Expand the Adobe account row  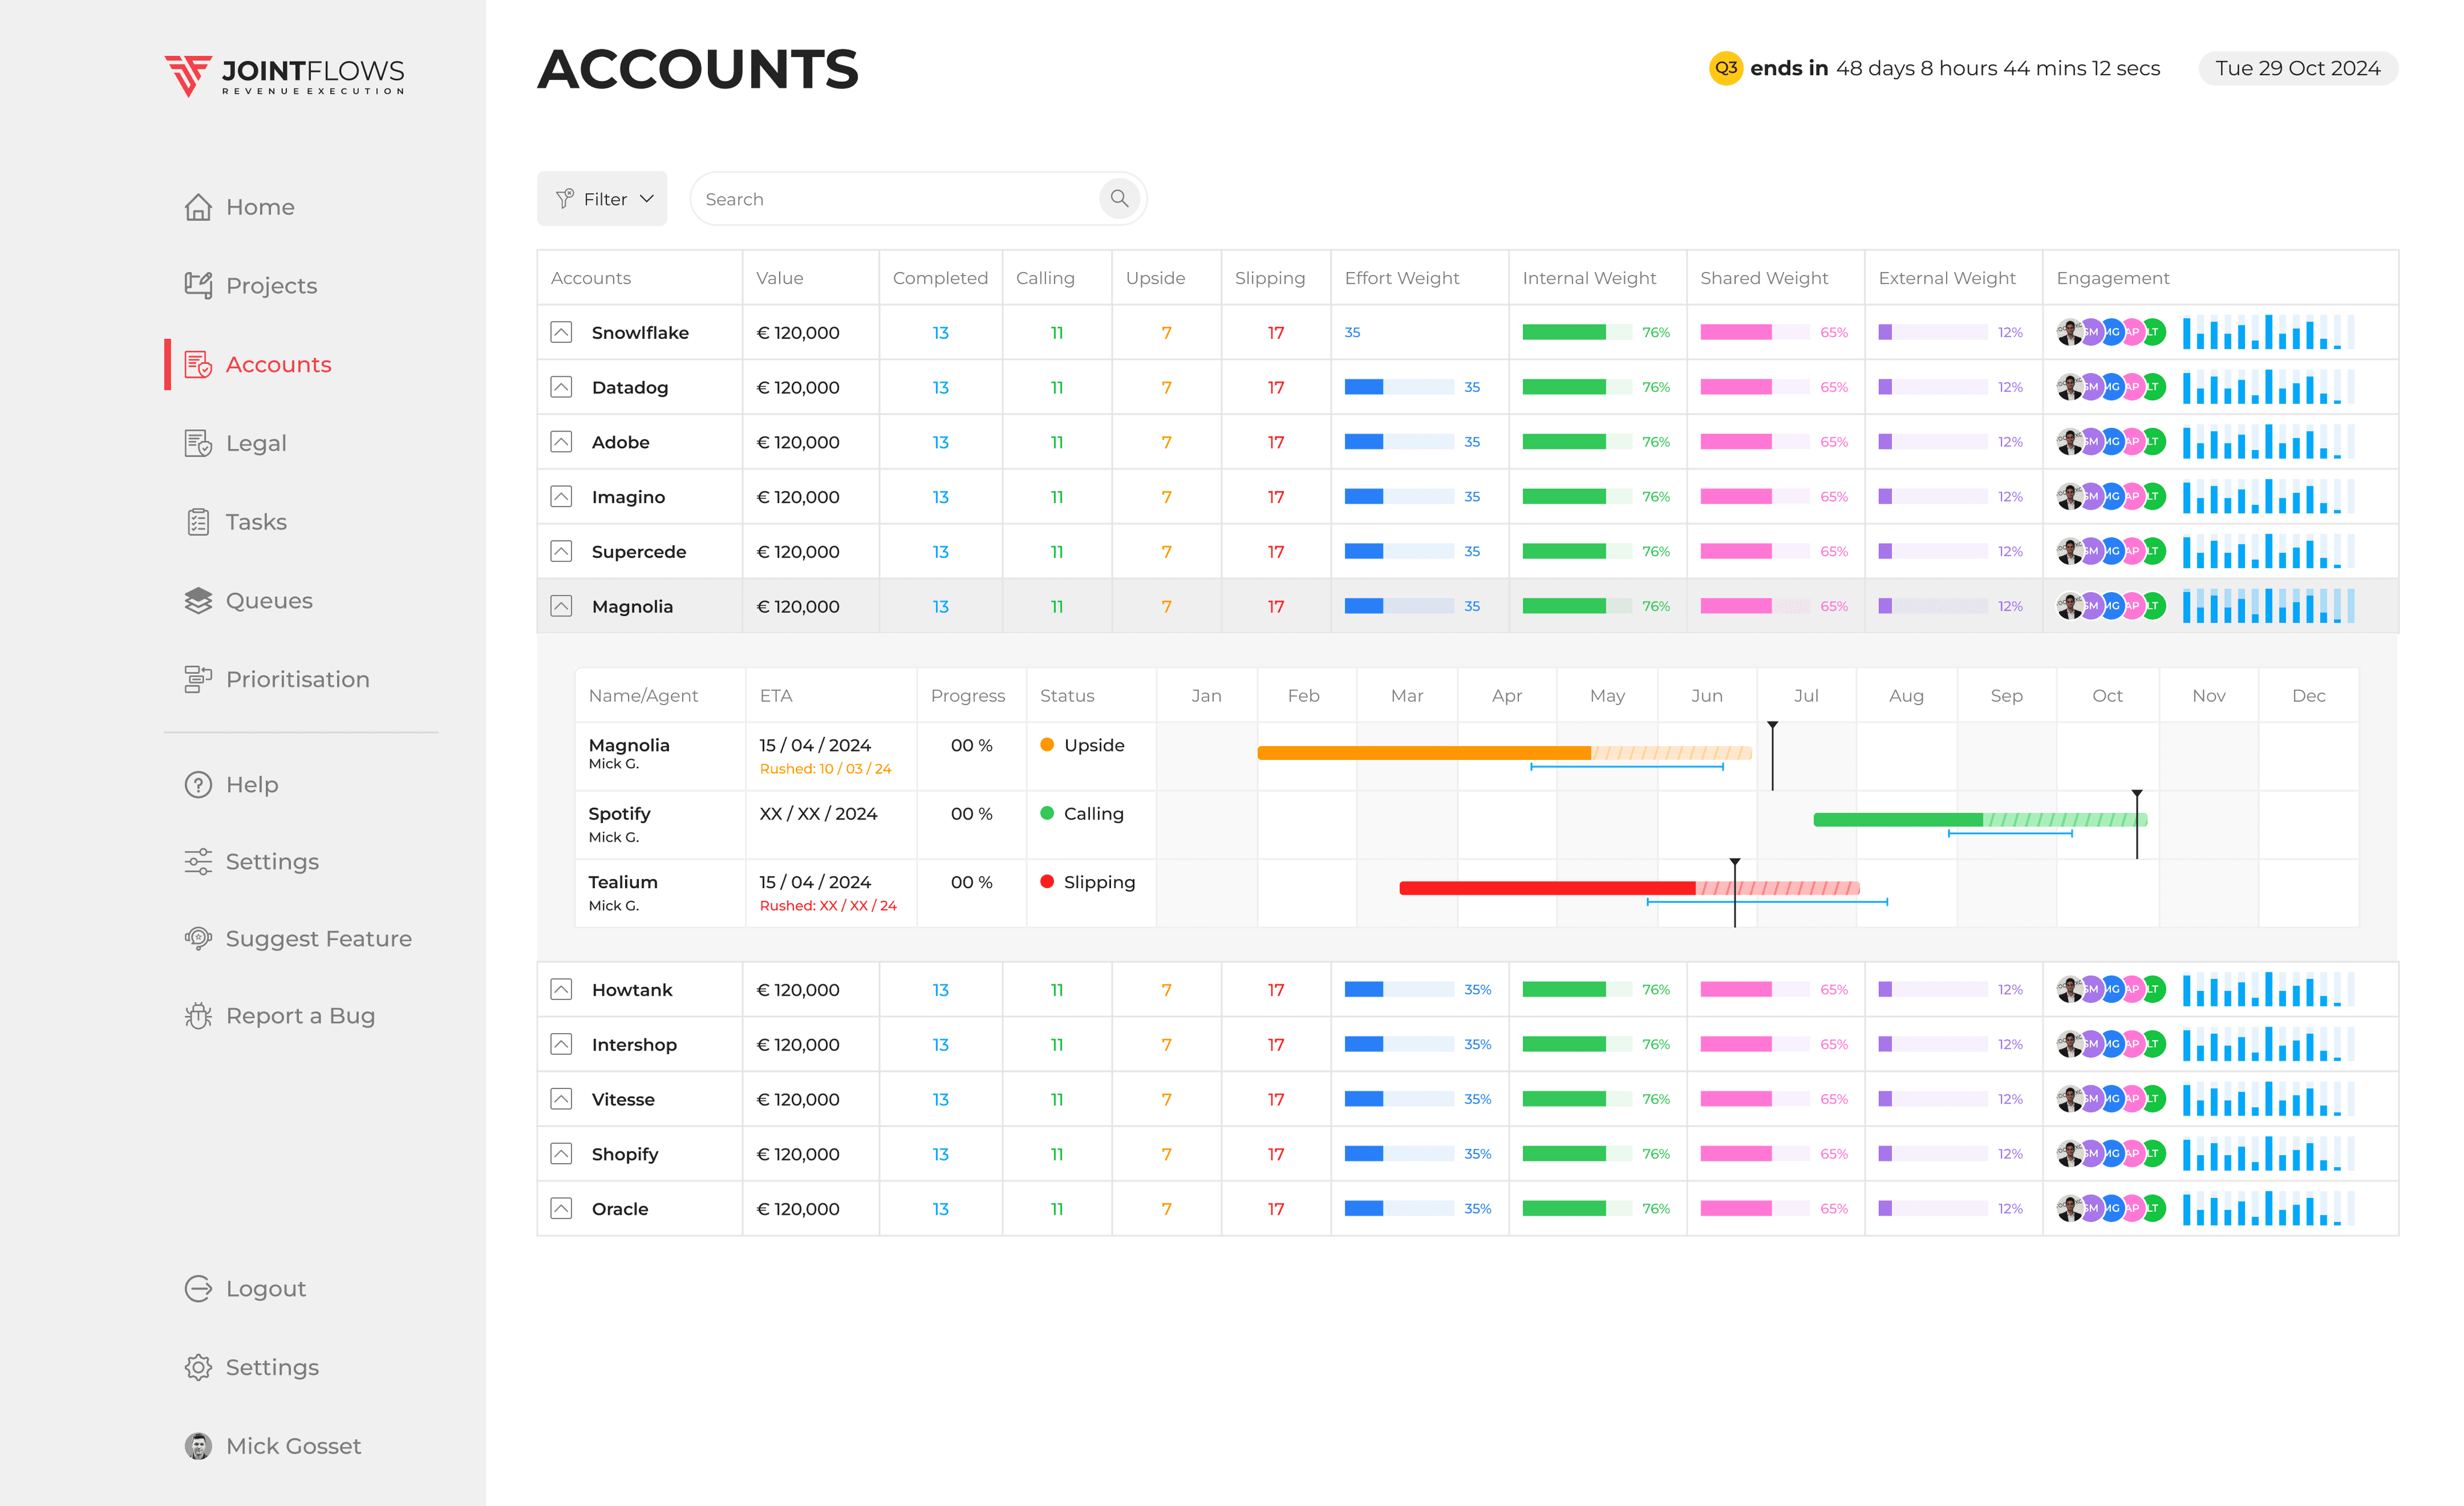561,442
